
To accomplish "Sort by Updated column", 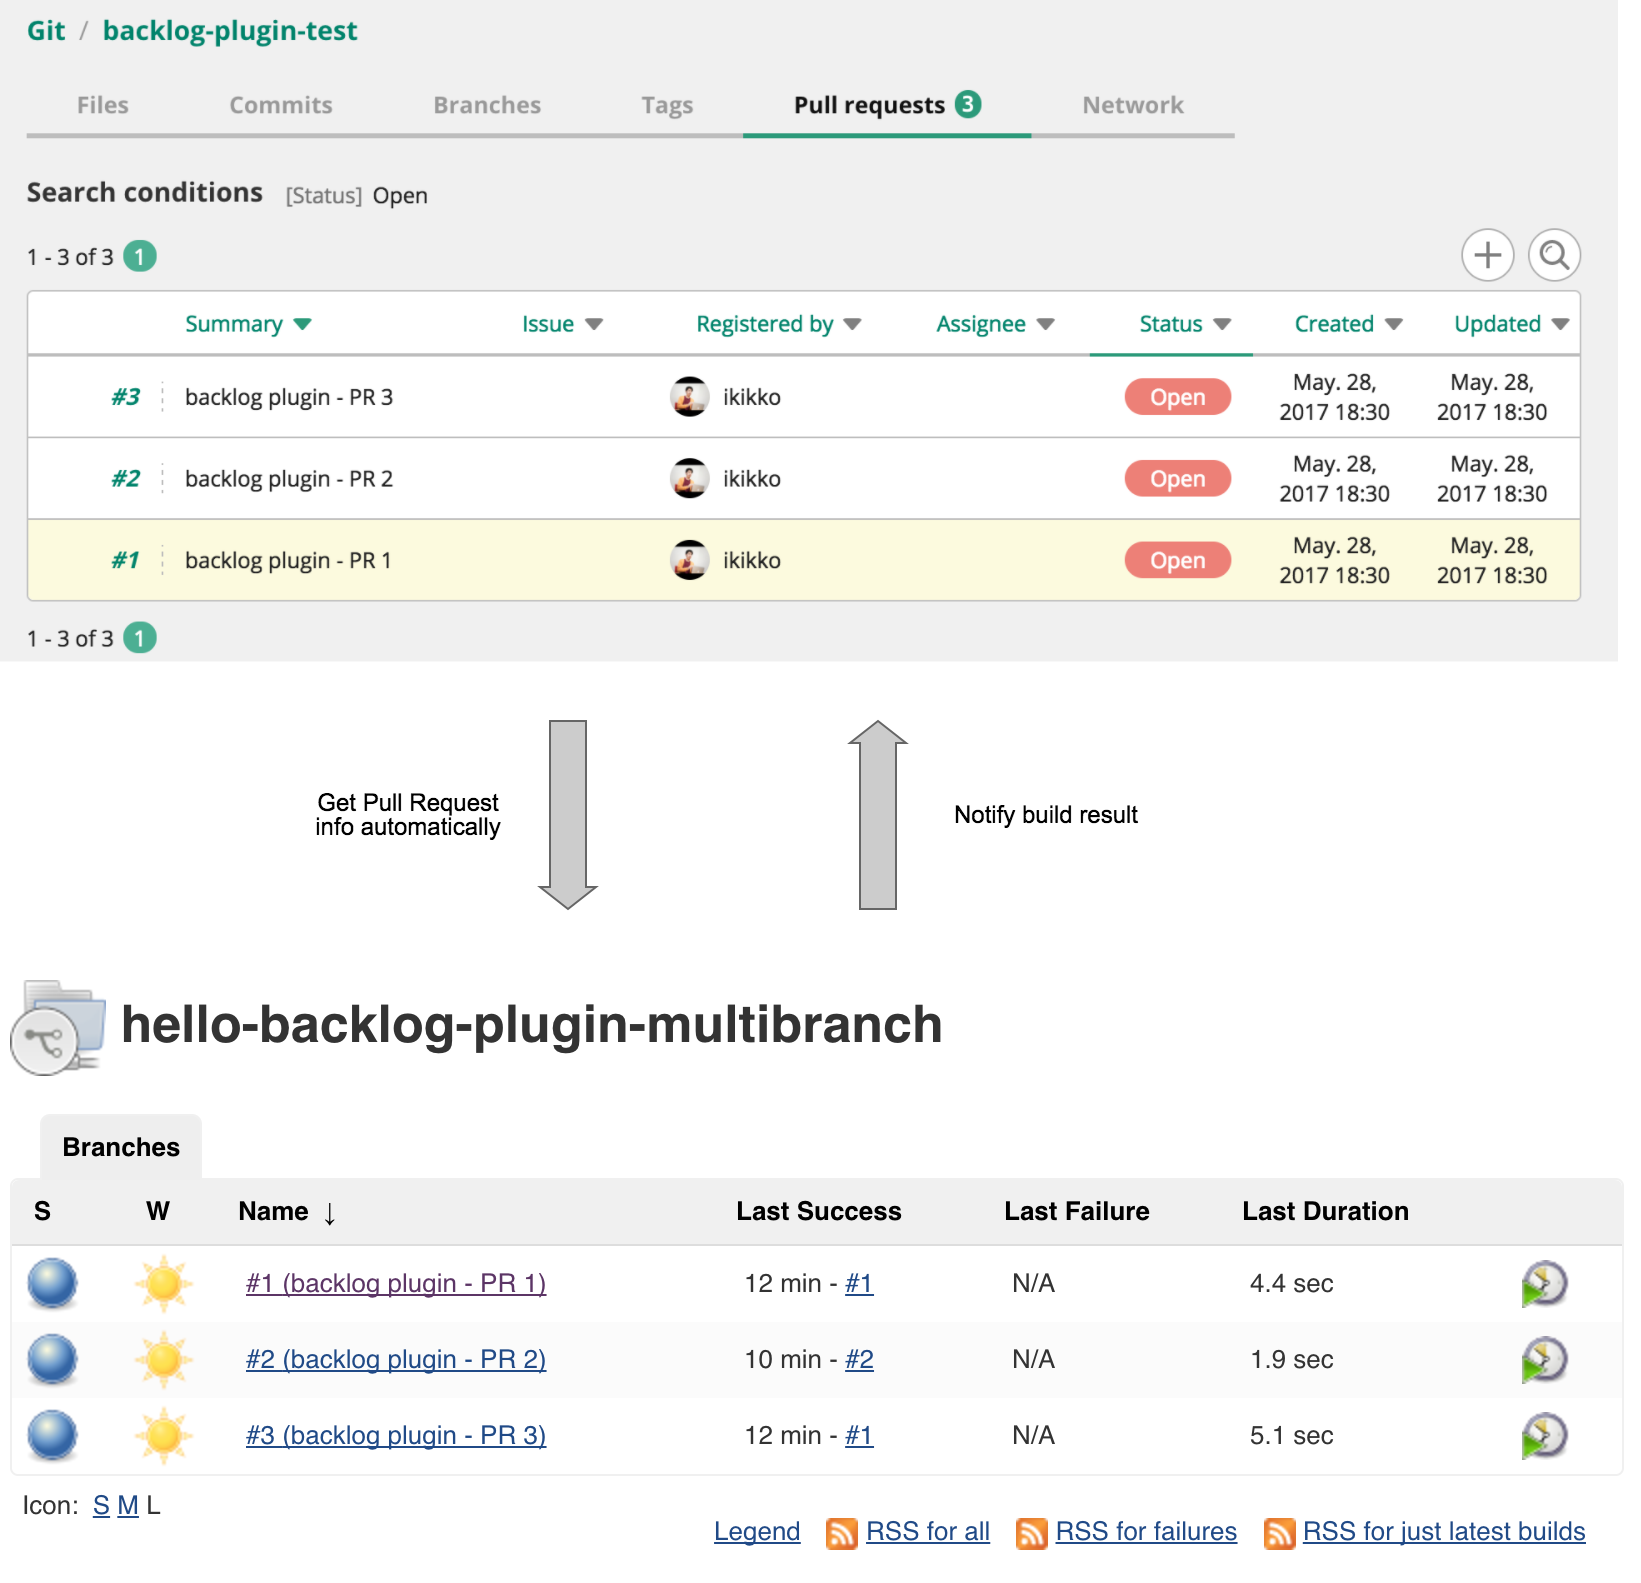I will click(x=1511, y=324).
